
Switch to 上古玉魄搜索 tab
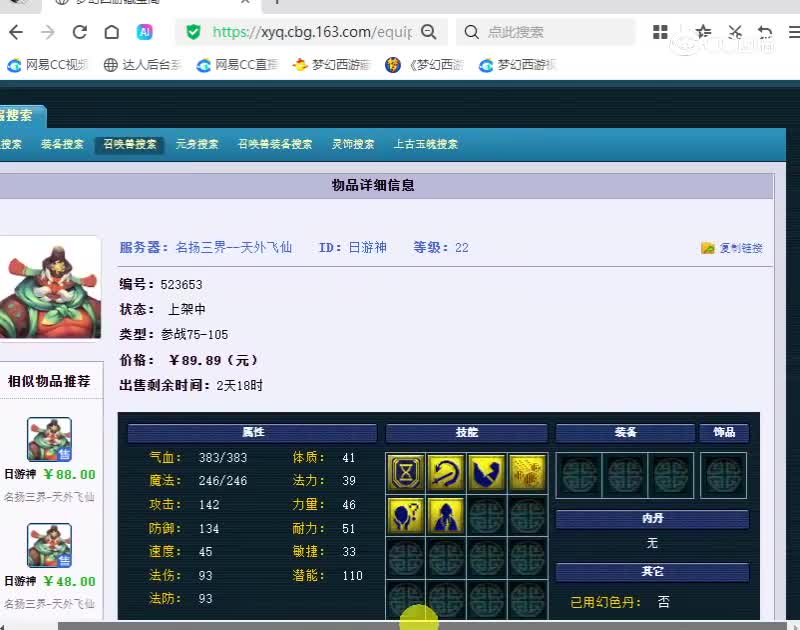tap(426, 144)
